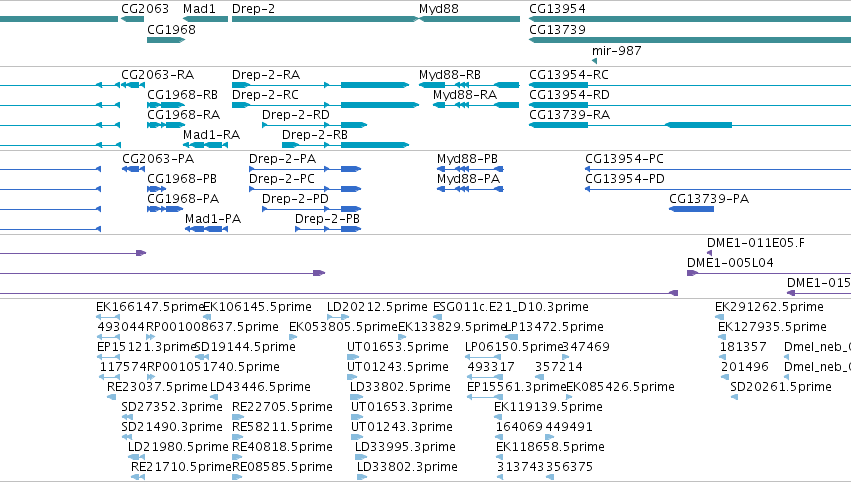Click transcript Myd88-RA label

tap(465, 95)
